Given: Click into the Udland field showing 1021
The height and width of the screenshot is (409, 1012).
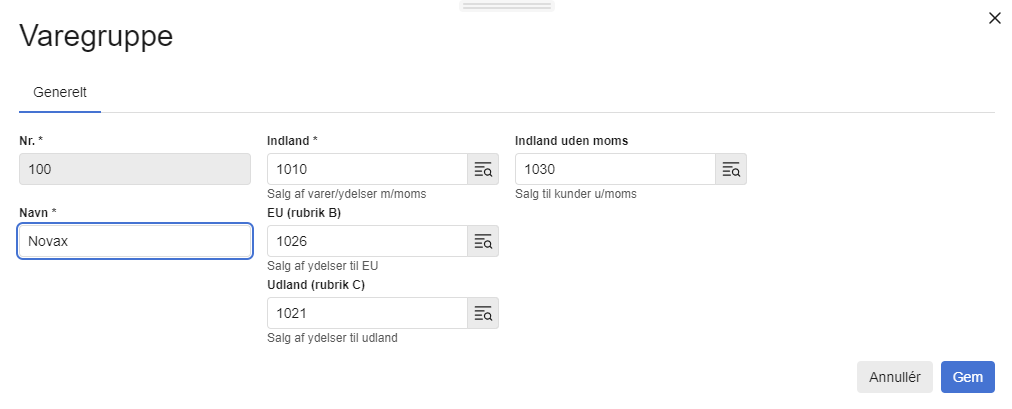Looking at the screenshot, I should pyautogui.click(x=367, y=314).
